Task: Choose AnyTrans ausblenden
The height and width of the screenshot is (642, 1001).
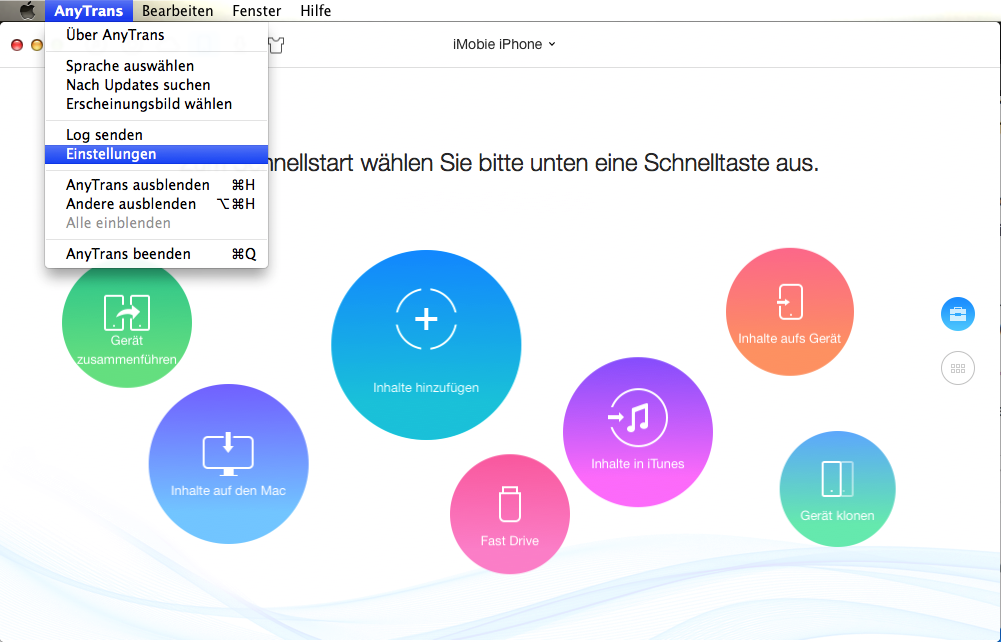Action: (156, 185)
